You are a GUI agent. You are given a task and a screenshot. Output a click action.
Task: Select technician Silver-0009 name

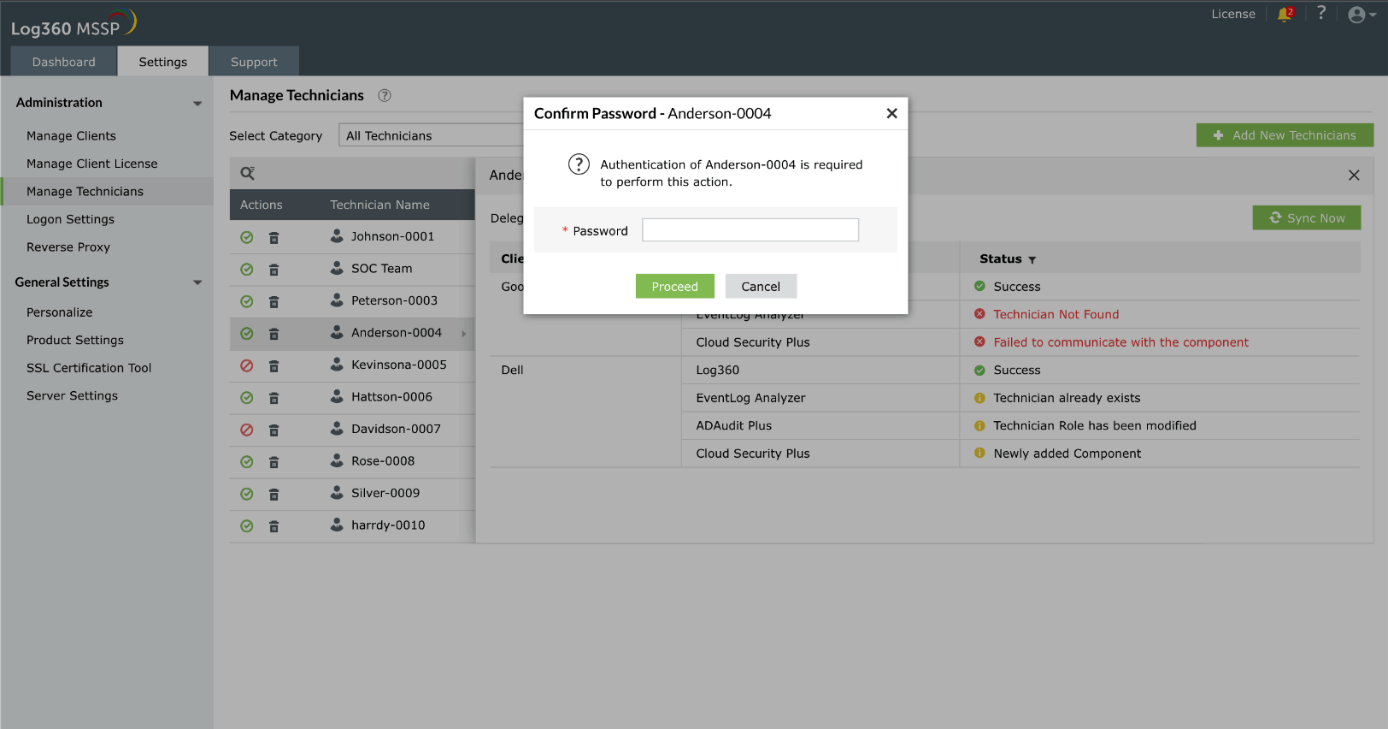[x=385, y=493]
